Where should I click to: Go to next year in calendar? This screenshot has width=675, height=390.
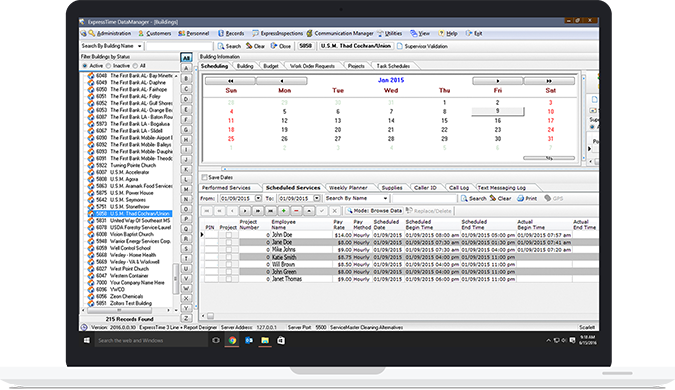click(x=549, y=80)
